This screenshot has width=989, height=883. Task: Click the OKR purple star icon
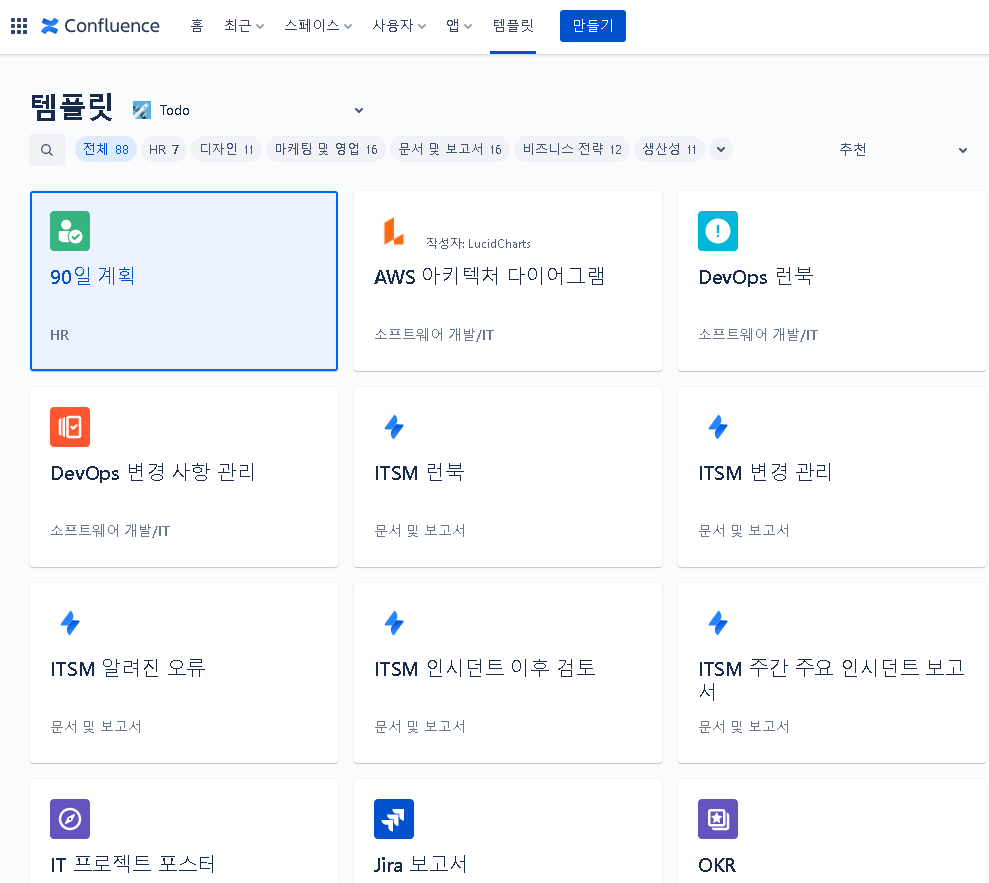(x=718, y=819)
